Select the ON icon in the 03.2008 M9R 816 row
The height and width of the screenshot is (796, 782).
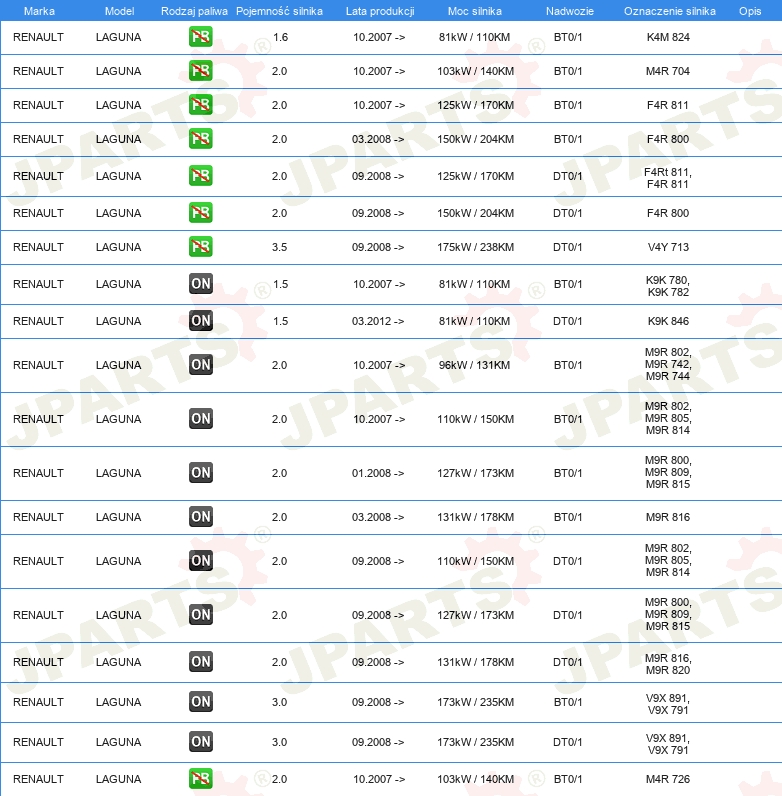[x=201, y=517]
